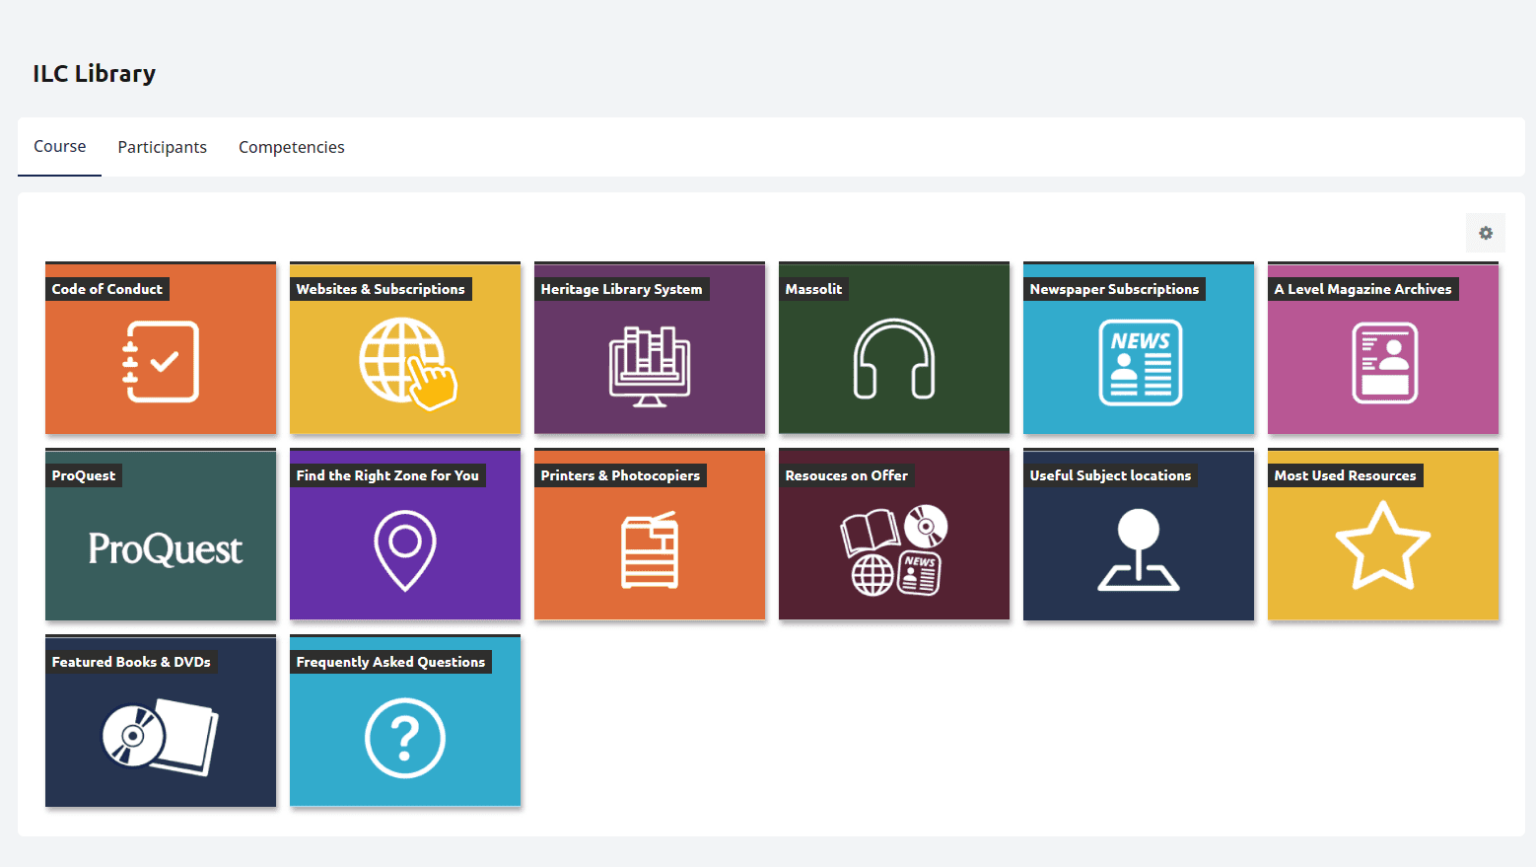The image size is (1536, 867).
Task: Switch to the Participants tab
Action: 162,146
